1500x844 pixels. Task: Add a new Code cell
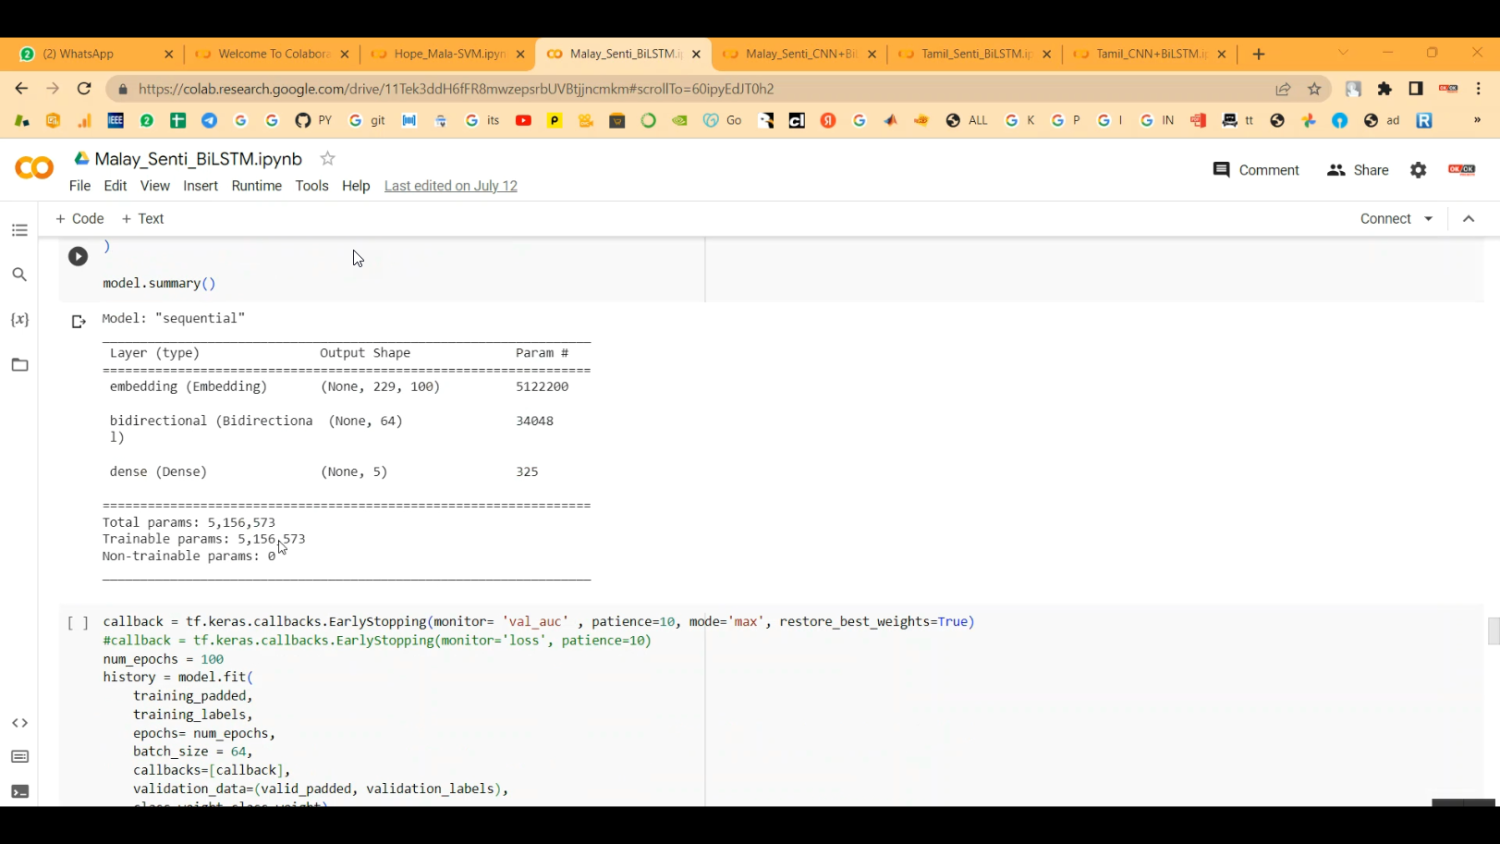coord(80,218)
